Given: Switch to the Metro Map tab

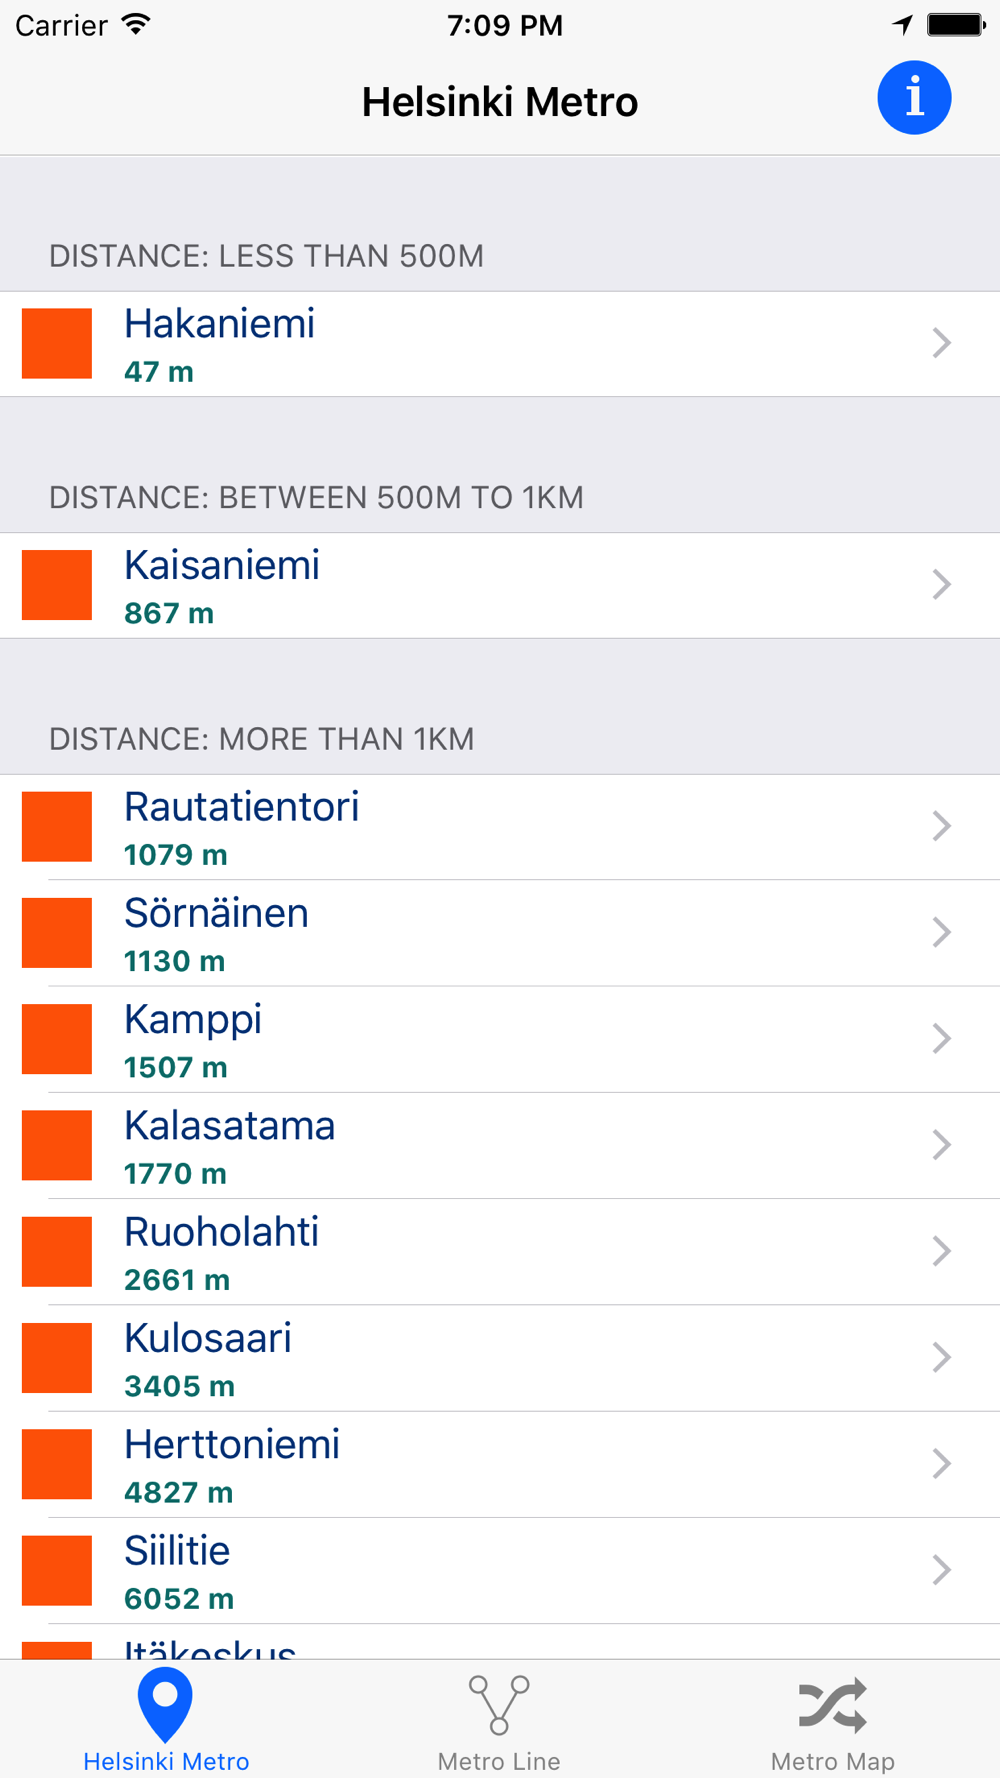Looking at the screenshot, I should 832,1721.
